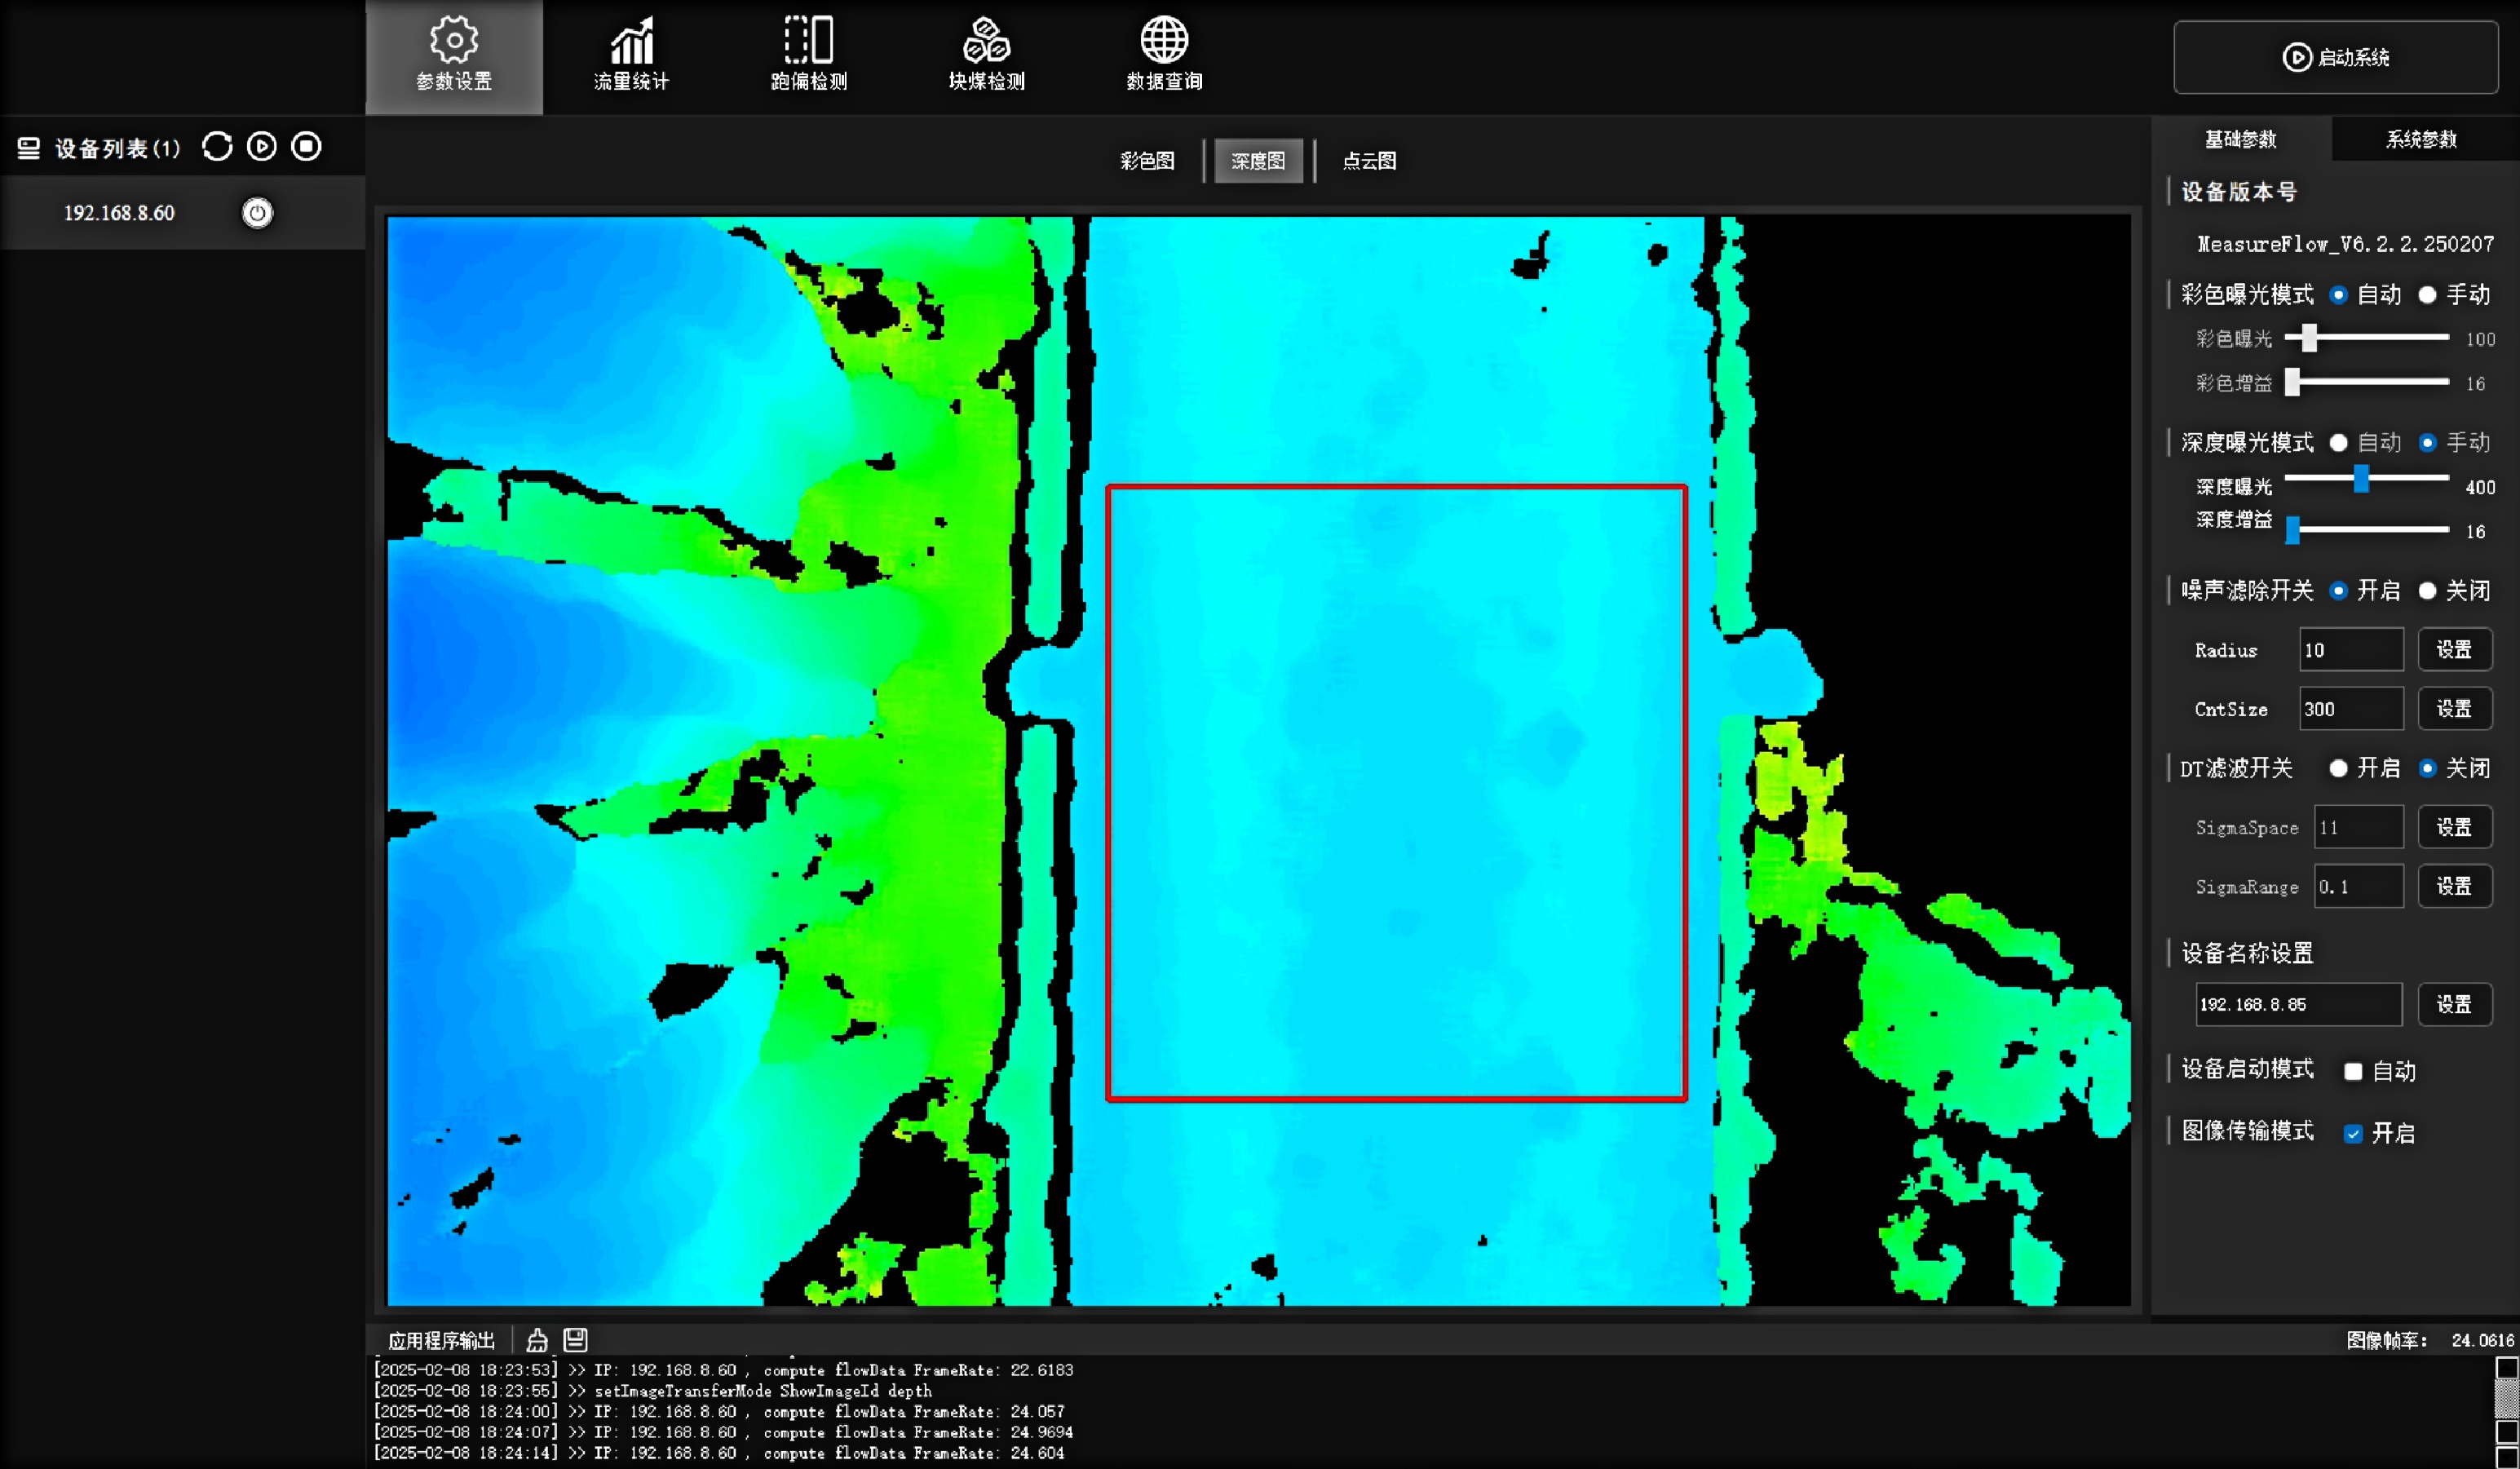Image resolution: width=2520 pixels, height=1469 pixels.
Task: Open 跑偏检测 detection icon
Action: 809,41
